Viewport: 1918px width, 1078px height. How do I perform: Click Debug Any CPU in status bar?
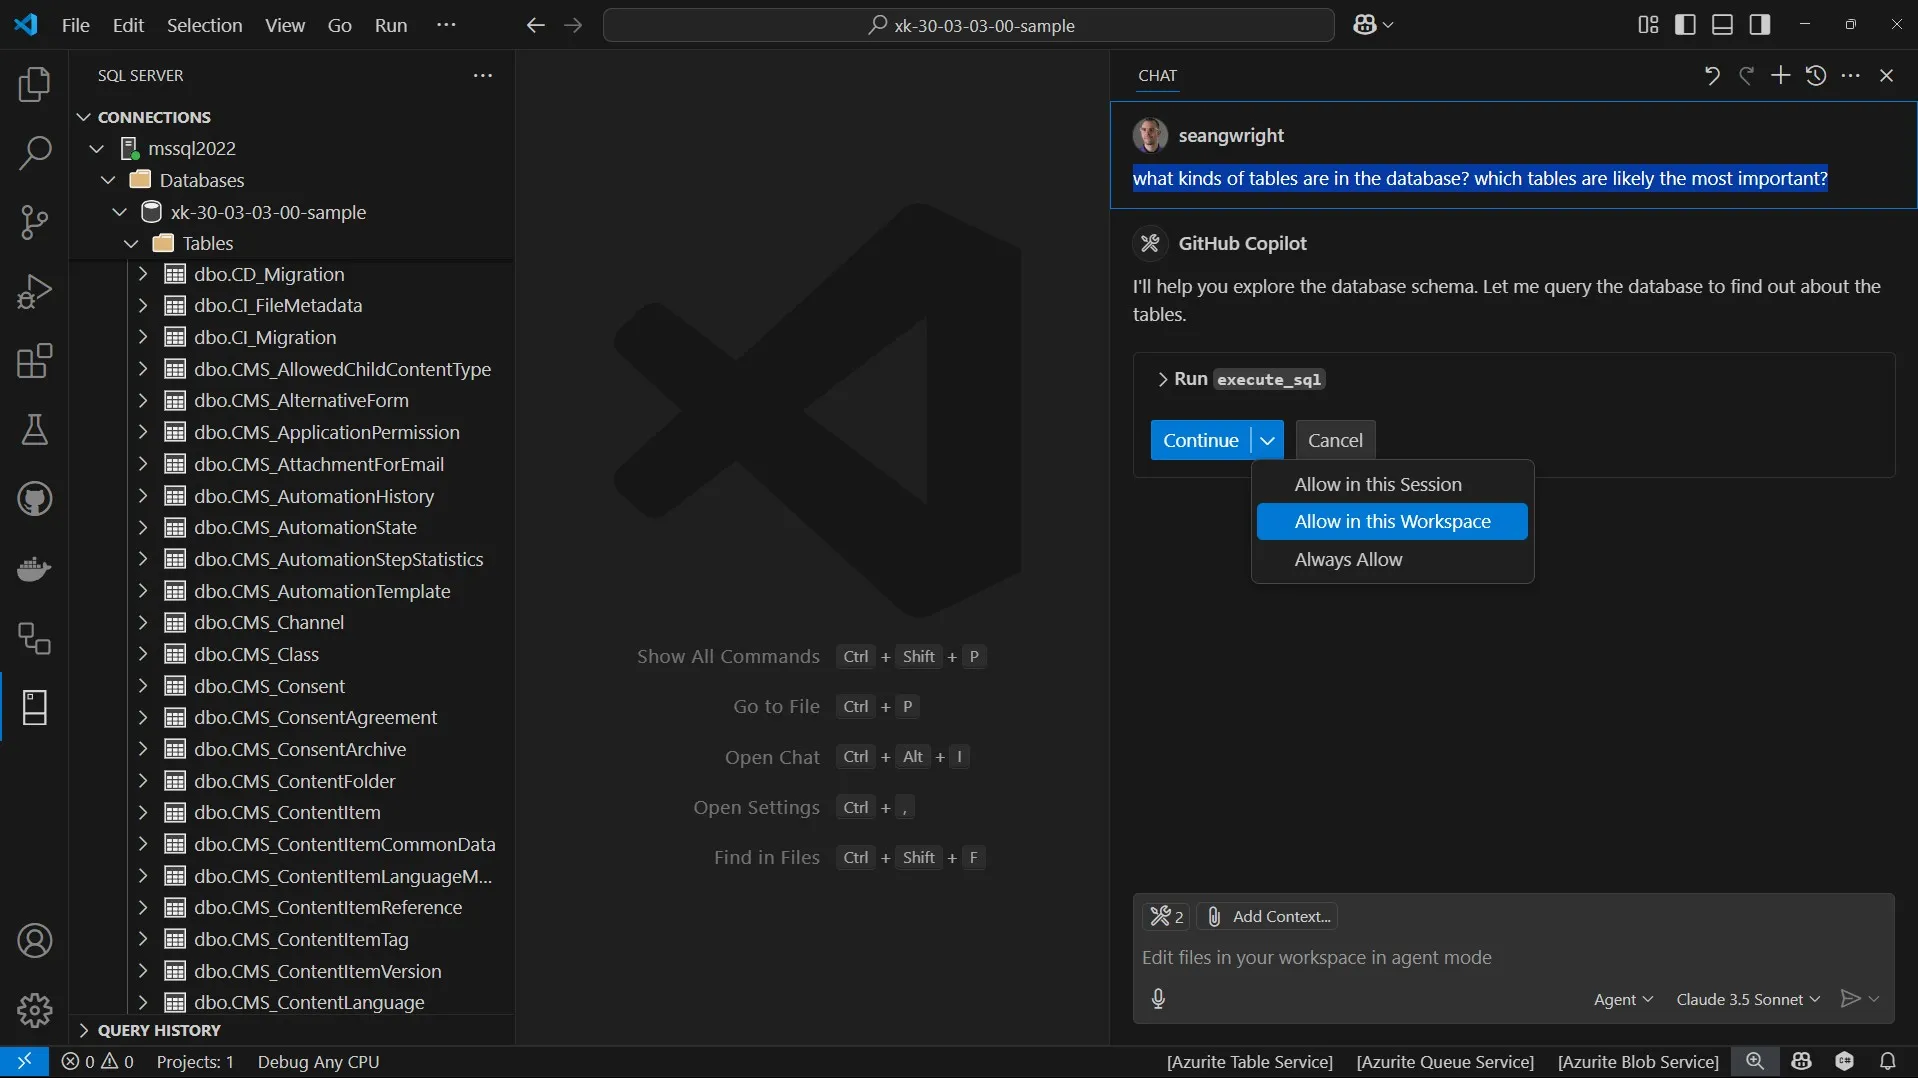tap(318, 1062)
